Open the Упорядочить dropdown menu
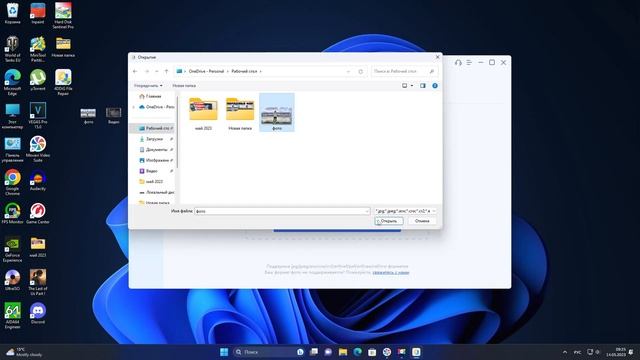 pos(148,86)
